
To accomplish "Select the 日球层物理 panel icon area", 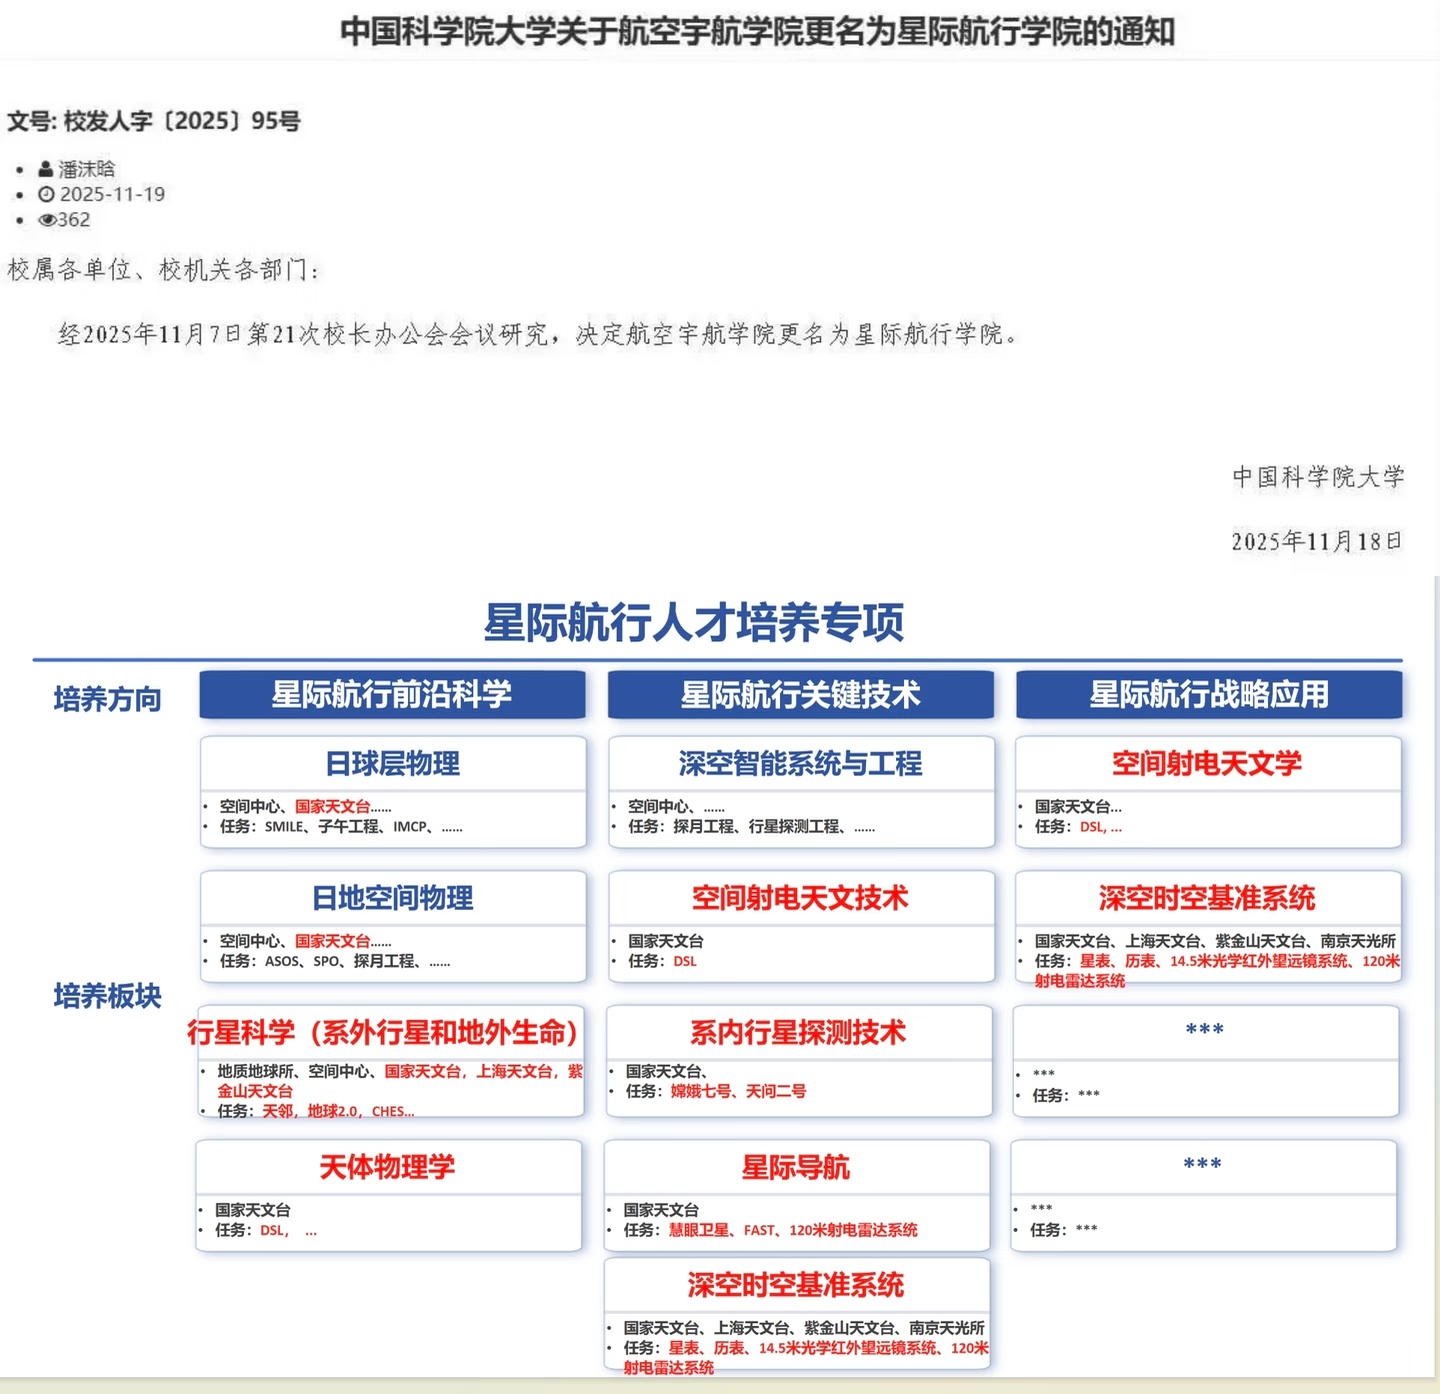I will [393, 764].
